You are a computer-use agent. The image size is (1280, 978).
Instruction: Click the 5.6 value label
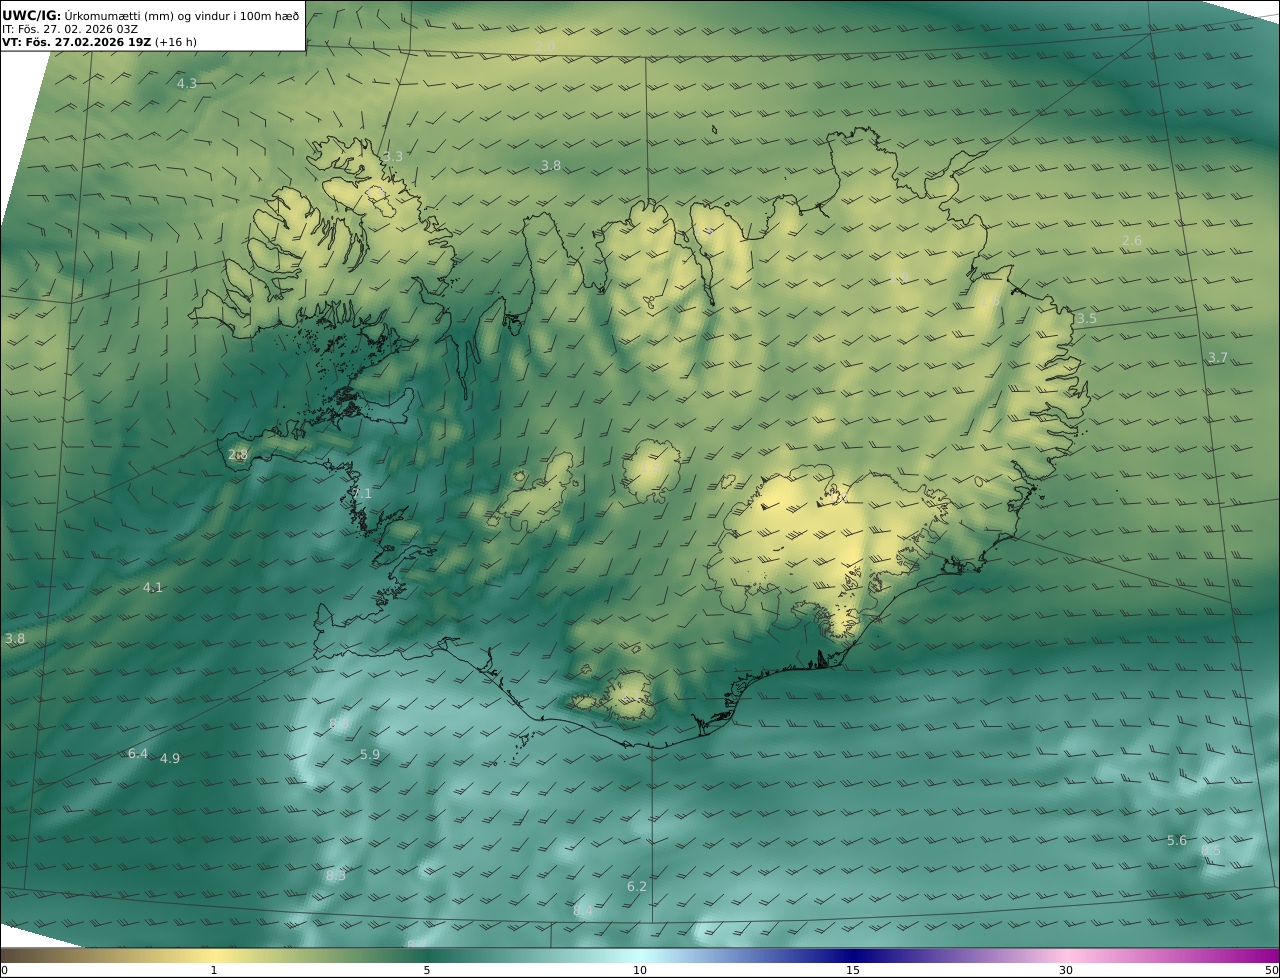point(1177,841)
